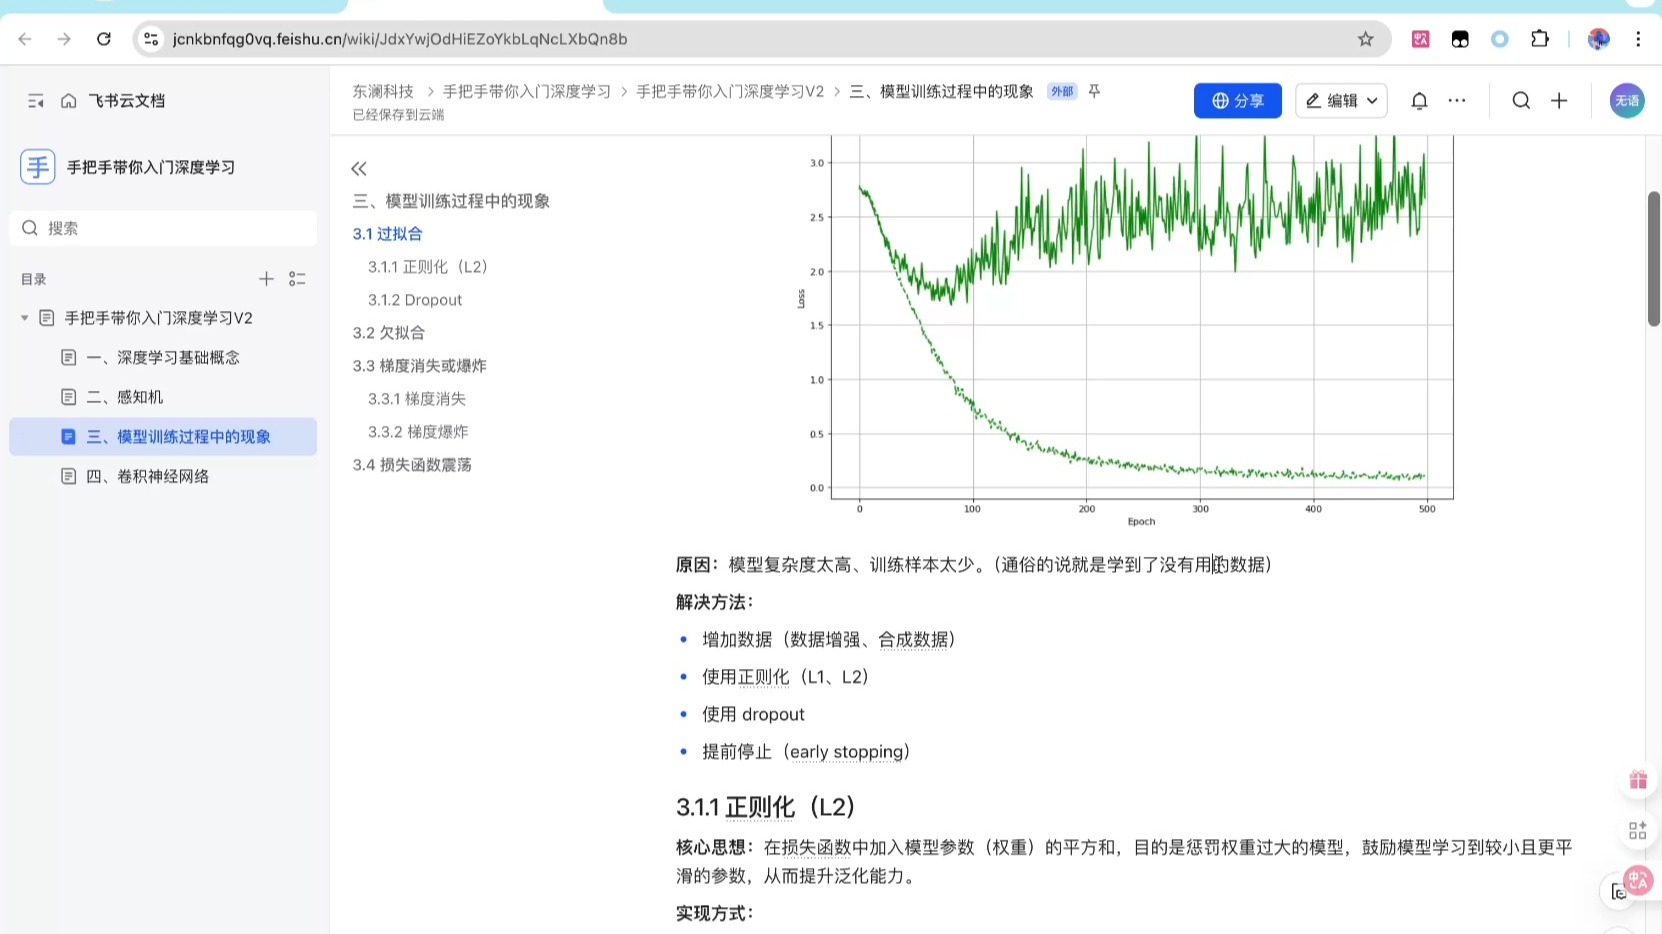
Task: Create new with the plus icon
Action: coord(1559,101)
